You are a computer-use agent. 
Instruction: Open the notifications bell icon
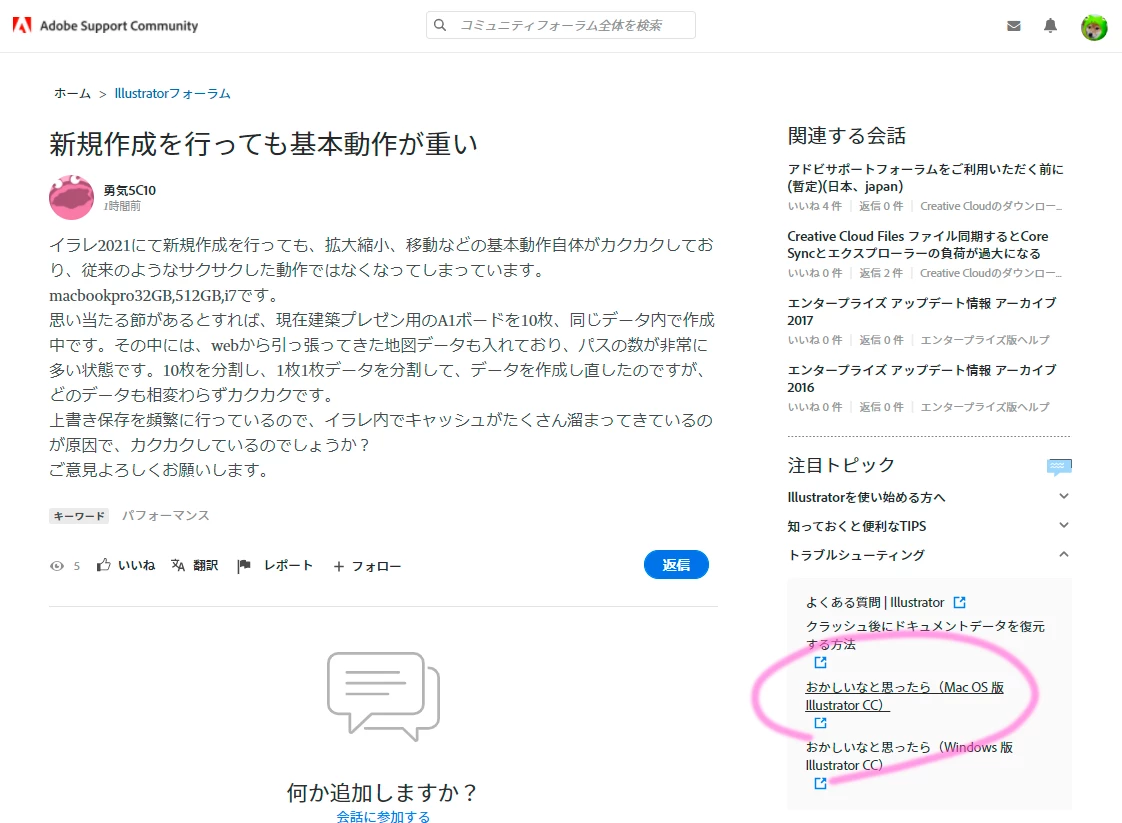click(1050, 26)
